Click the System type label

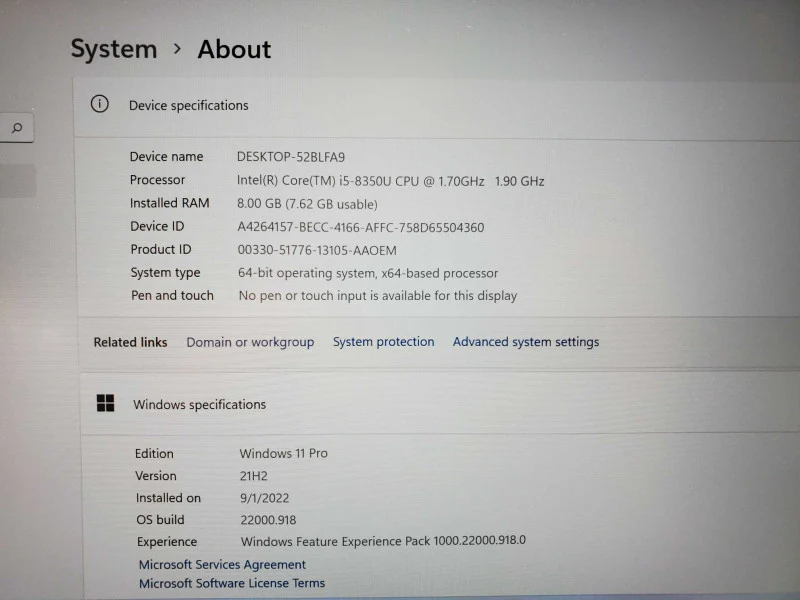click(x=165, y=273)
